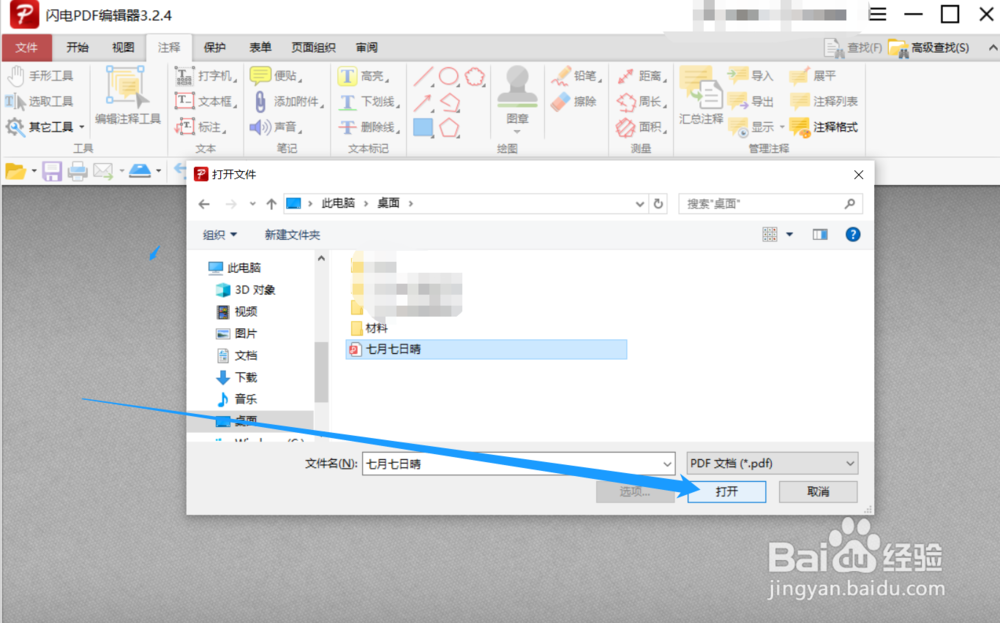Switch to the Protect (保护) tab
This screenshot has height=623, width=1000.
[215, 48]
